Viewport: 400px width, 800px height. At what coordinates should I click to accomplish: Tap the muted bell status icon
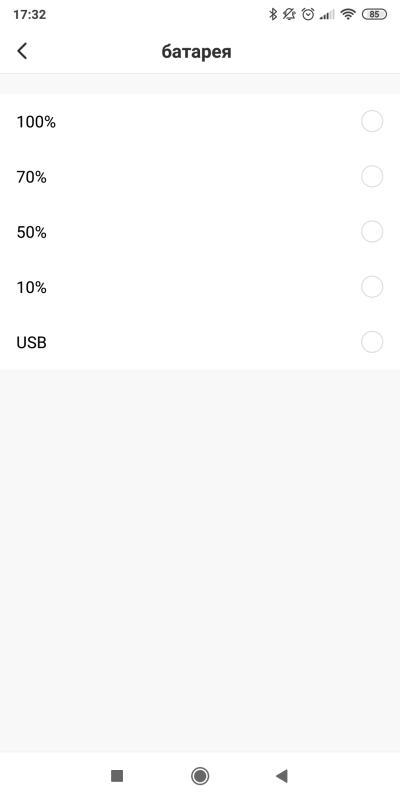tap(289, 14)
